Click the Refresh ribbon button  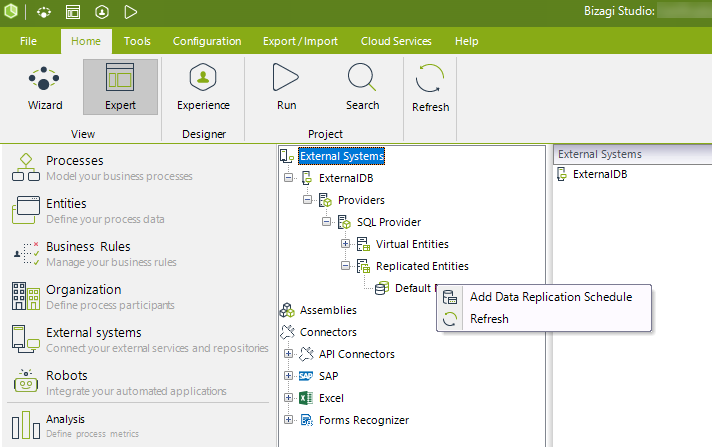[430, 88]
